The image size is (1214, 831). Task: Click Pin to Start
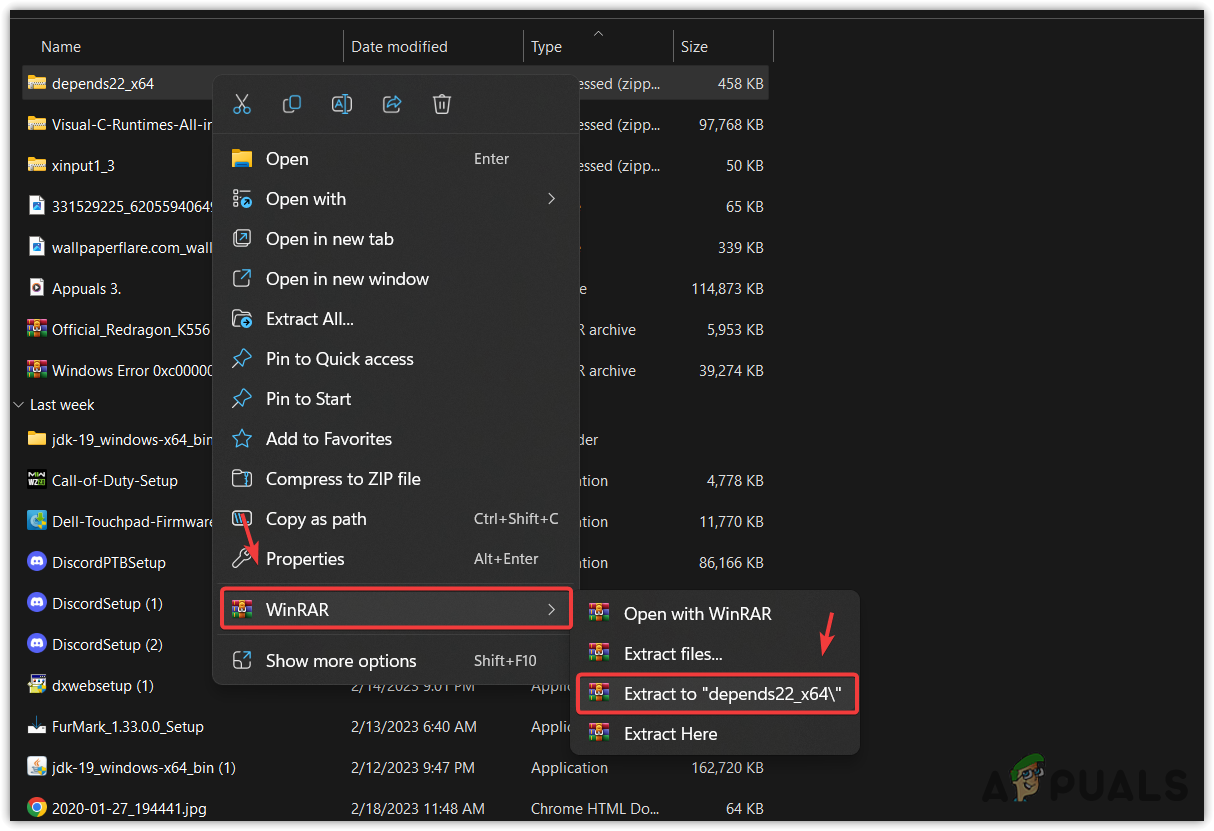pos(308,398)
